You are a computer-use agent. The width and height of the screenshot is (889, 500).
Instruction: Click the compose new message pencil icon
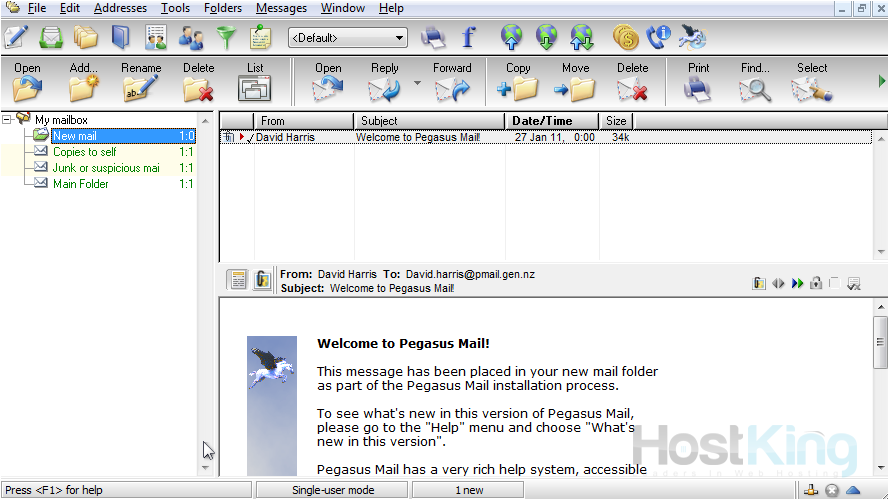point(16,38)
